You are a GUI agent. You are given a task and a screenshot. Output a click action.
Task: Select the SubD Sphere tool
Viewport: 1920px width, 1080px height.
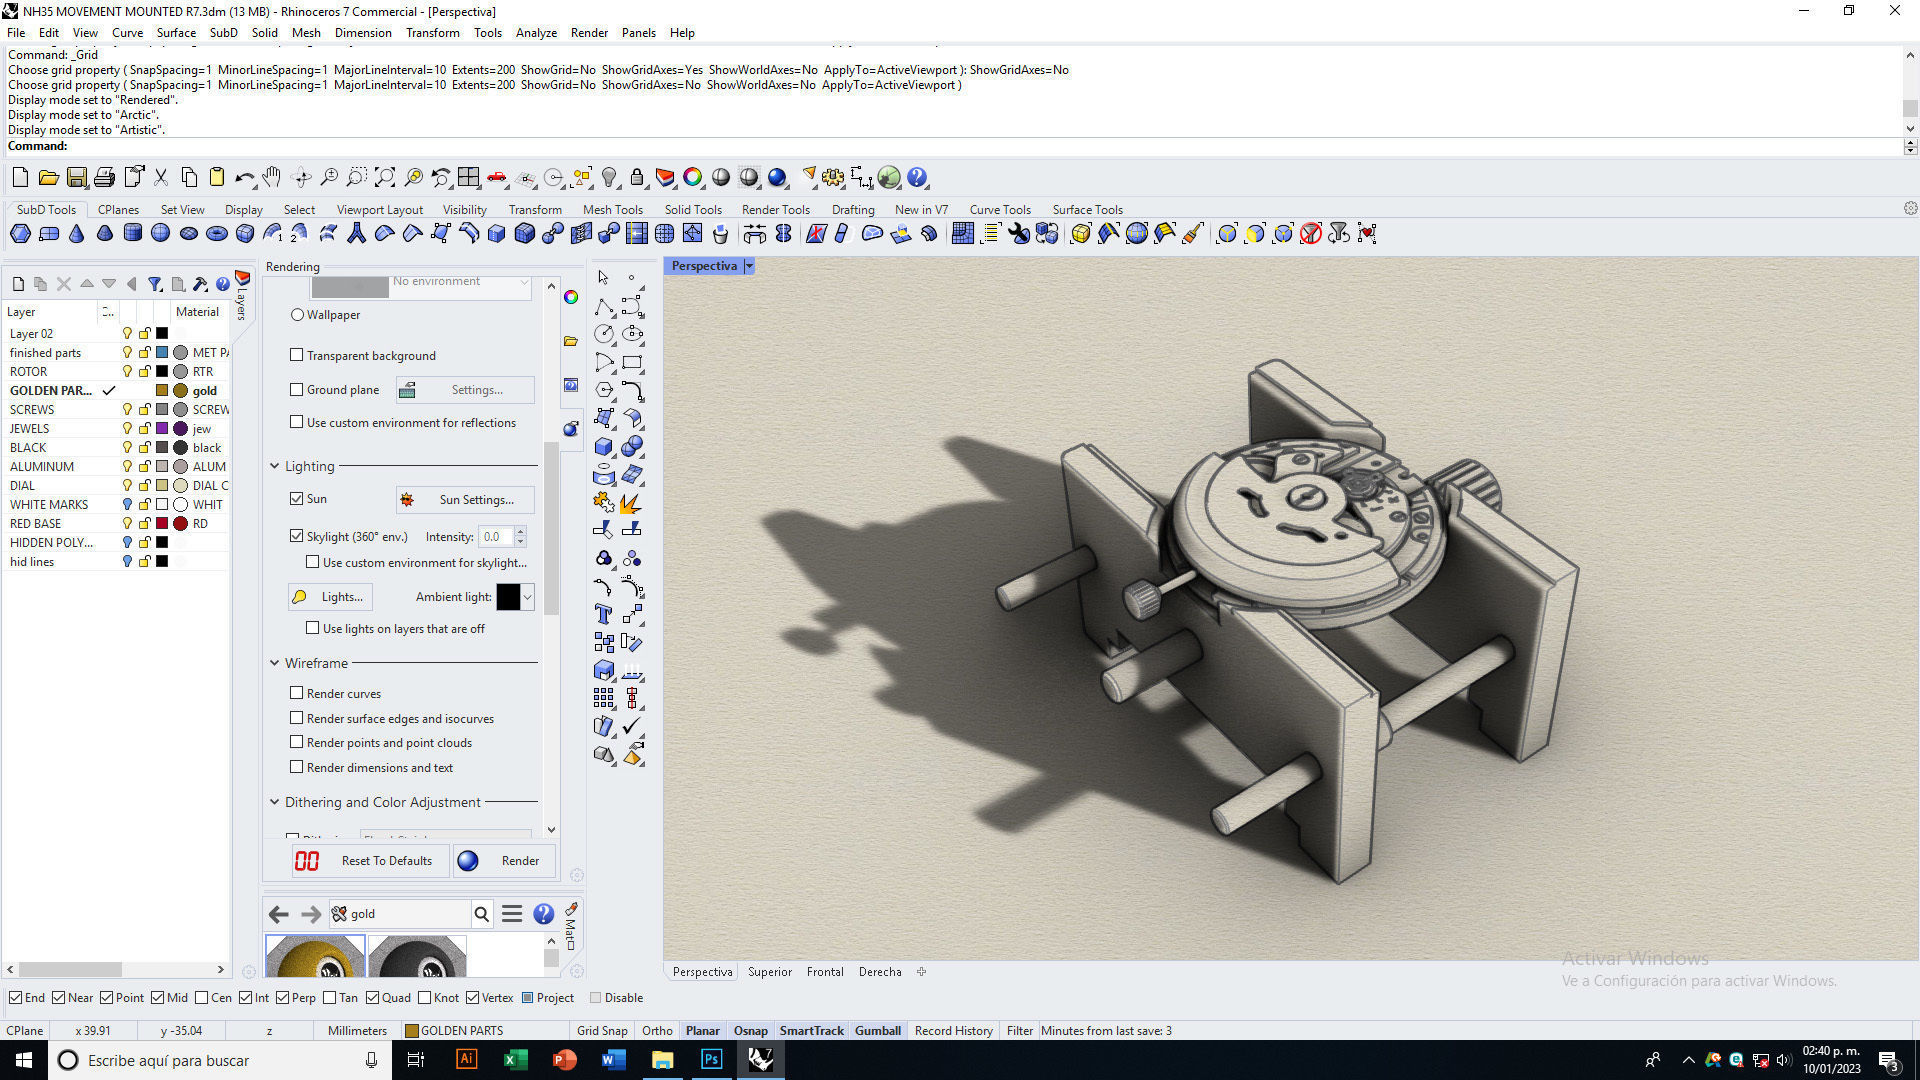160,234
